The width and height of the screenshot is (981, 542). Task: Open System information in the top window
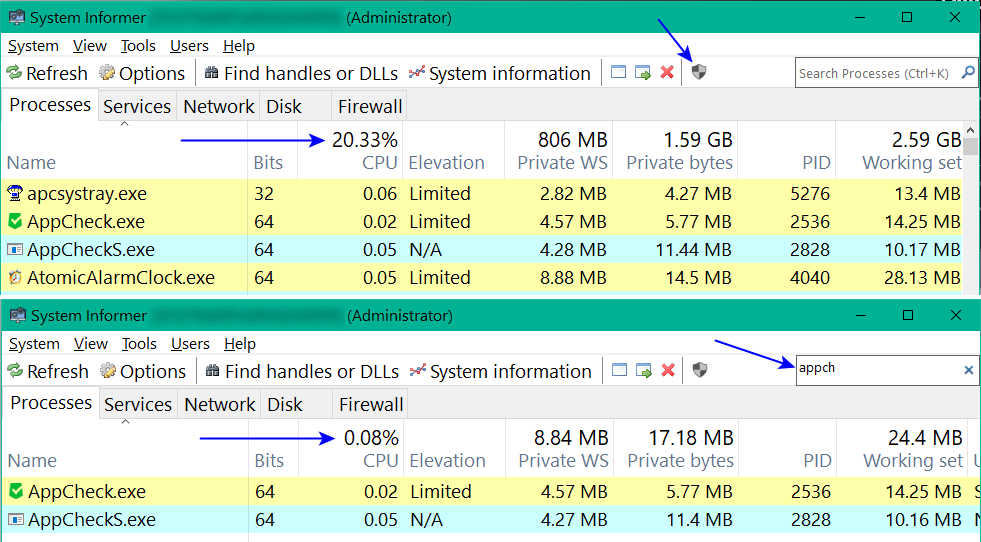(x=499, y=73)
